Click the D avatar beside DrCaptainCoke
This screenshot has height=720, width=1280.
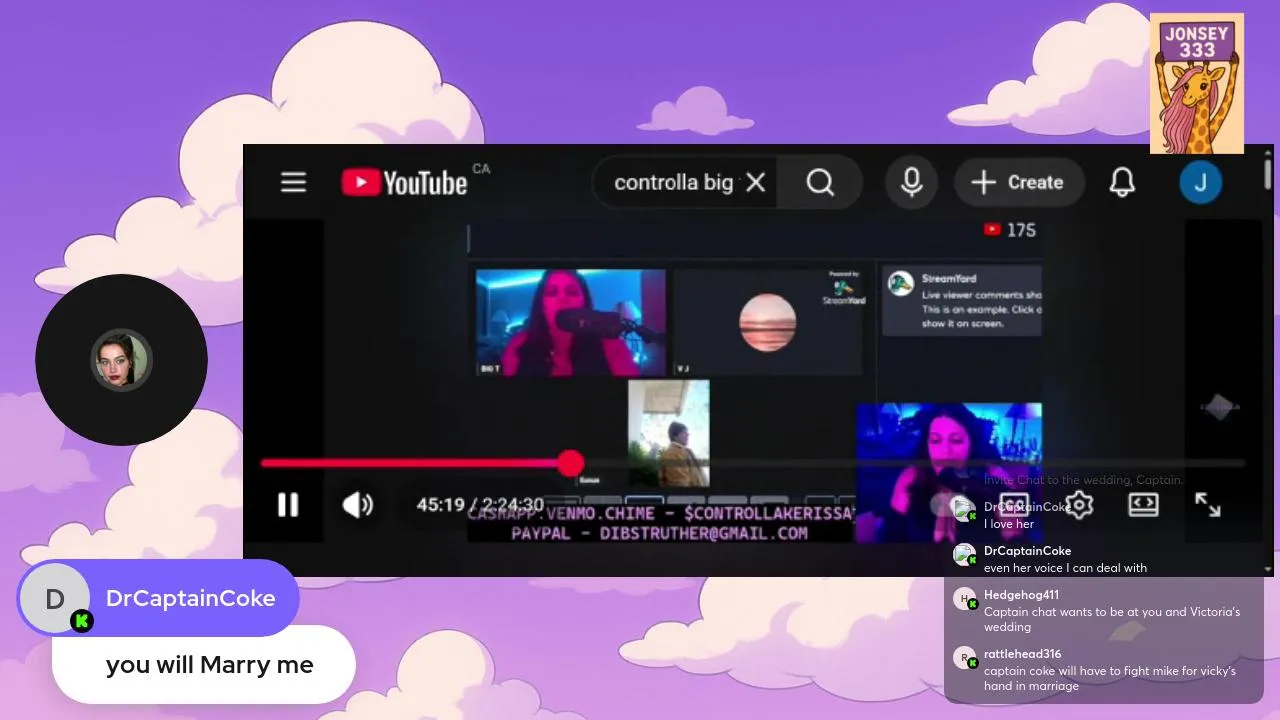point(55,598)
